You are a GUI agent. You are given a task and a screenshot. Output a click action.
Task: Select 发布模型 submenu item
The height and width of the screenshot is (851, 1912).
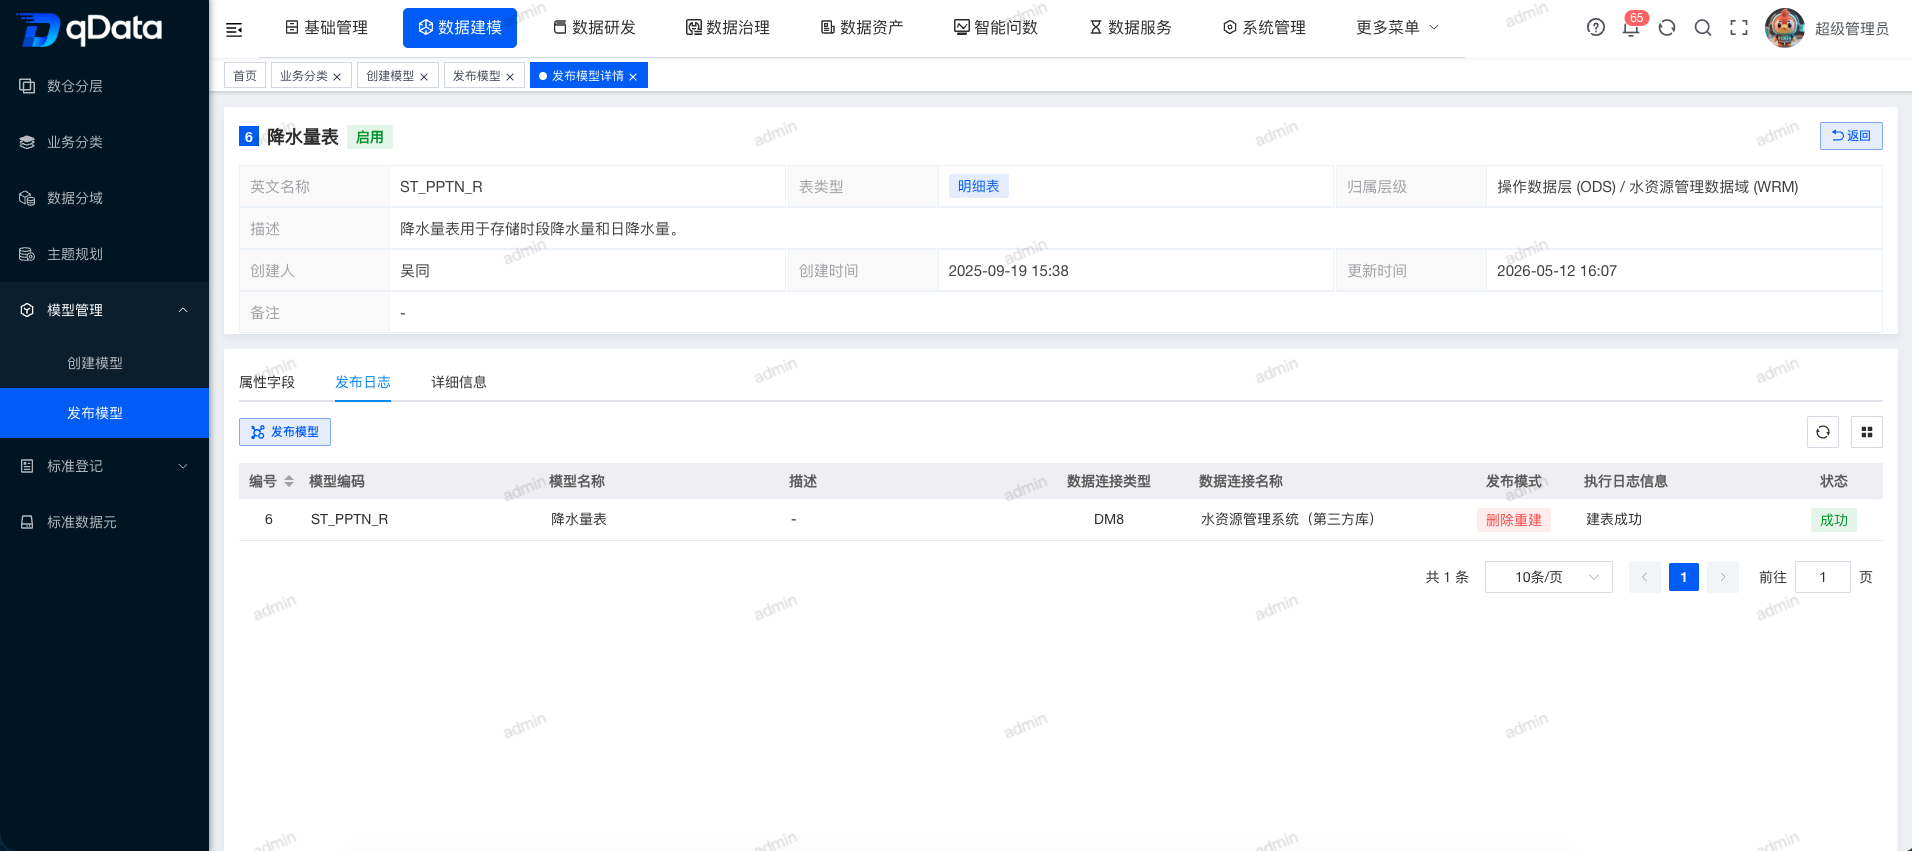[104, 413]
